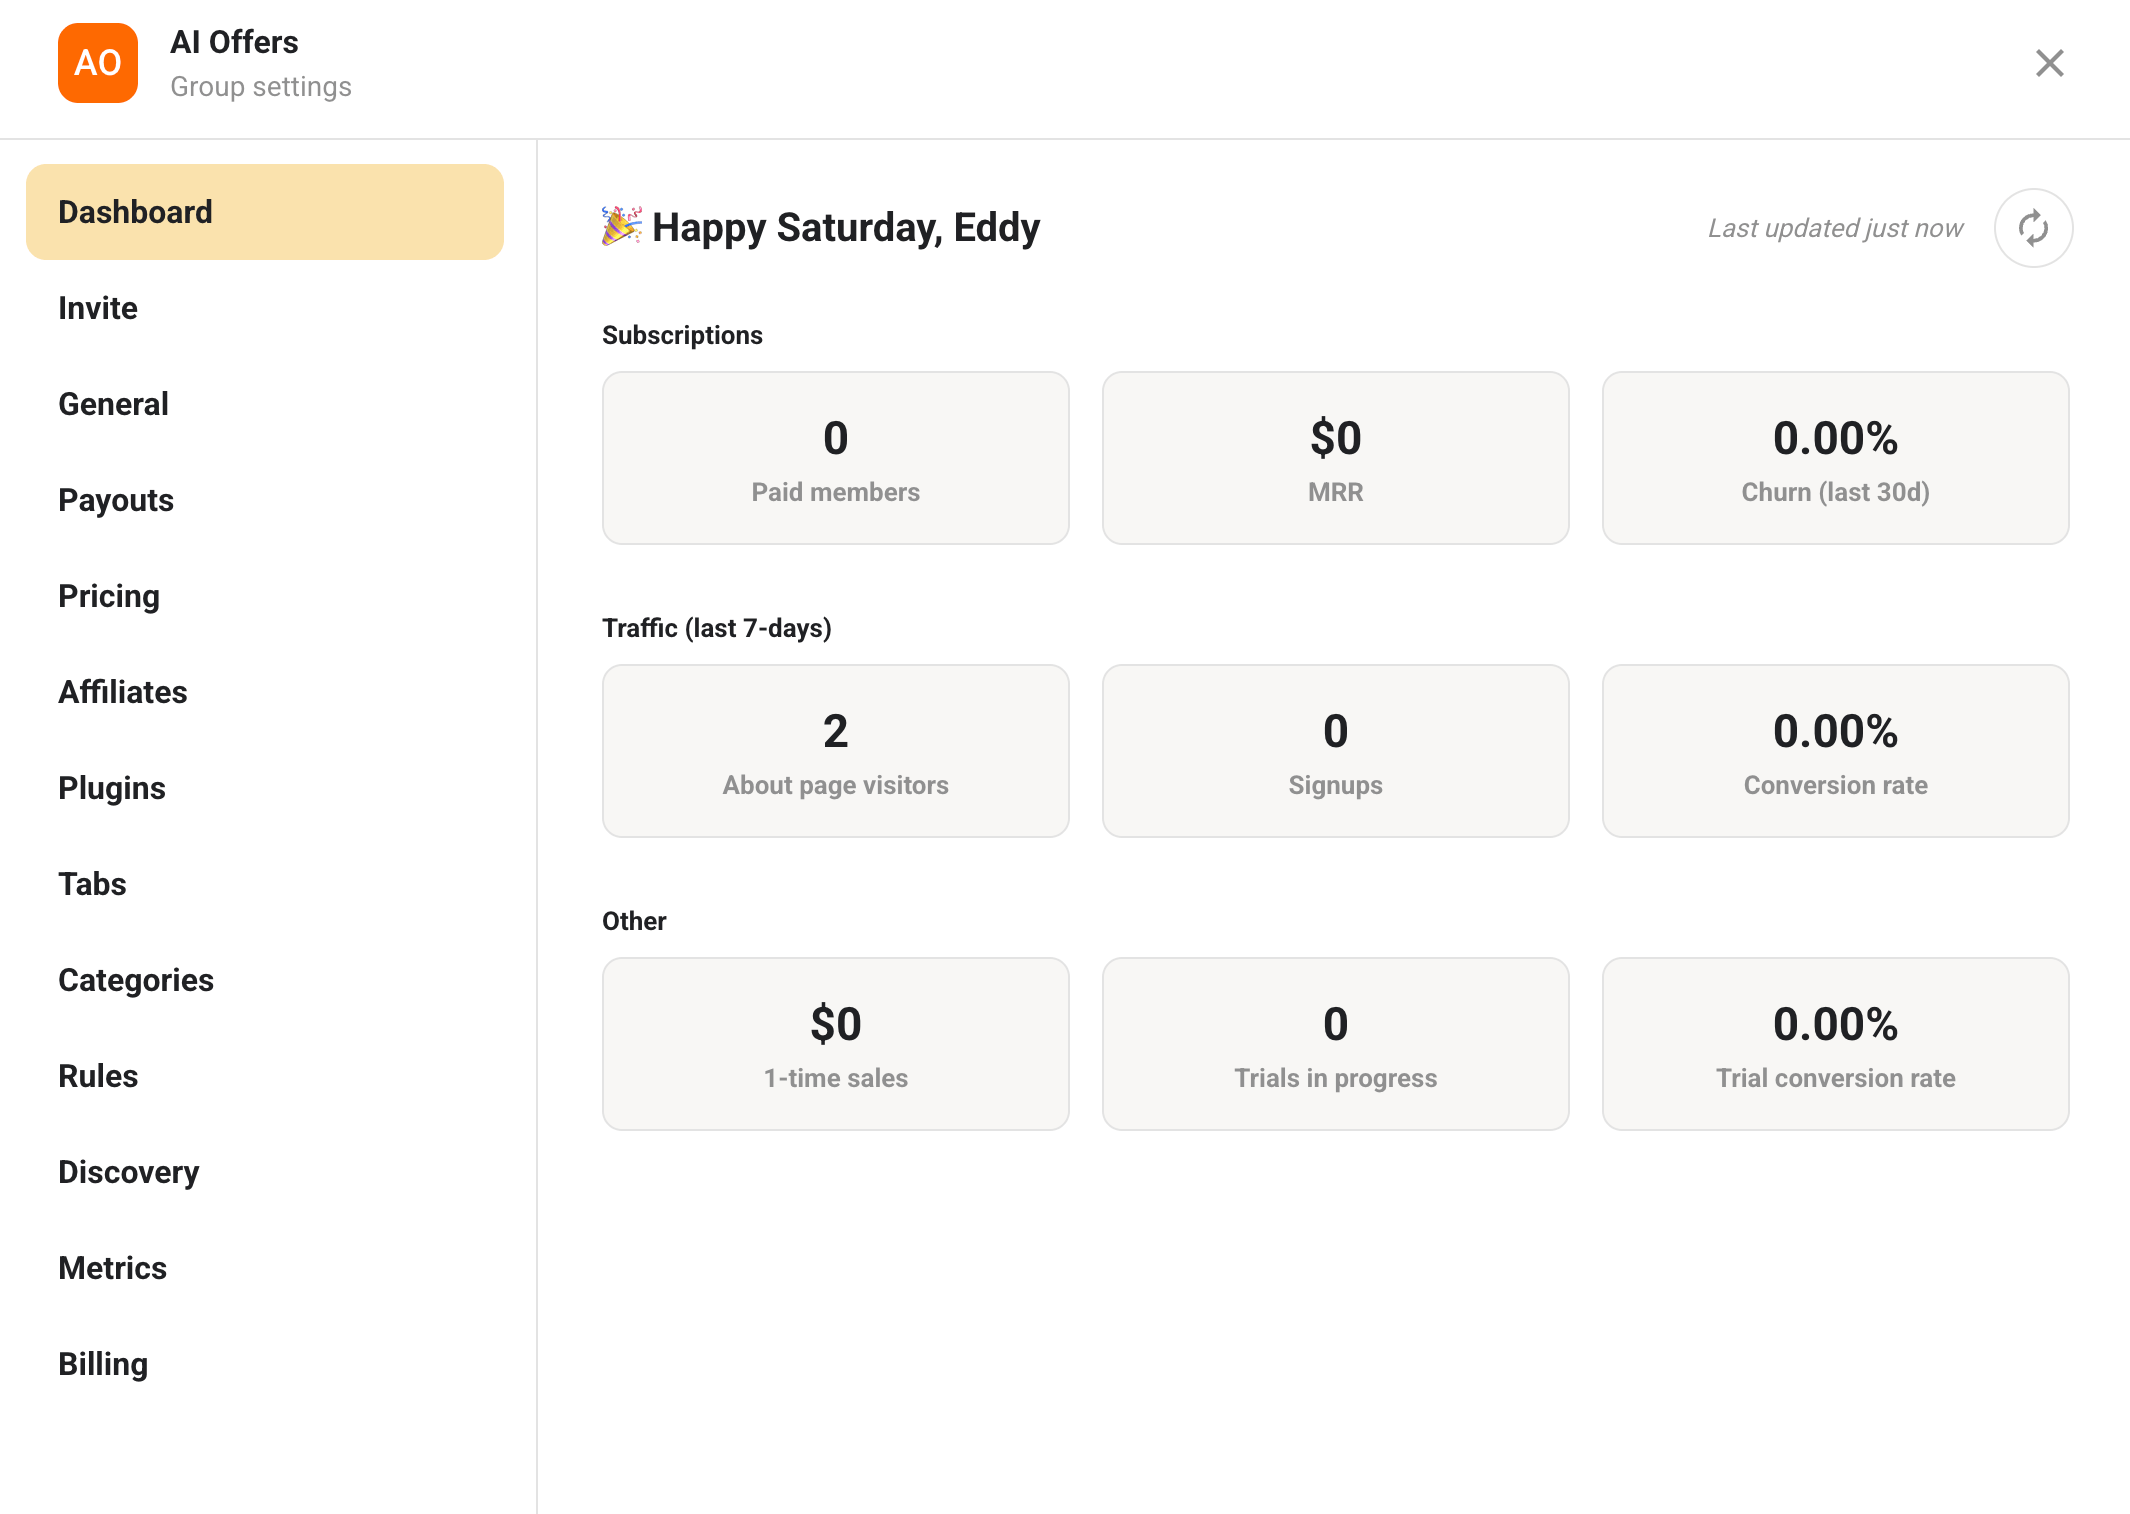Switch to Plugins settings
Image resolution: width=2130 pixels, height=1514 pixels.
(112, 788)
